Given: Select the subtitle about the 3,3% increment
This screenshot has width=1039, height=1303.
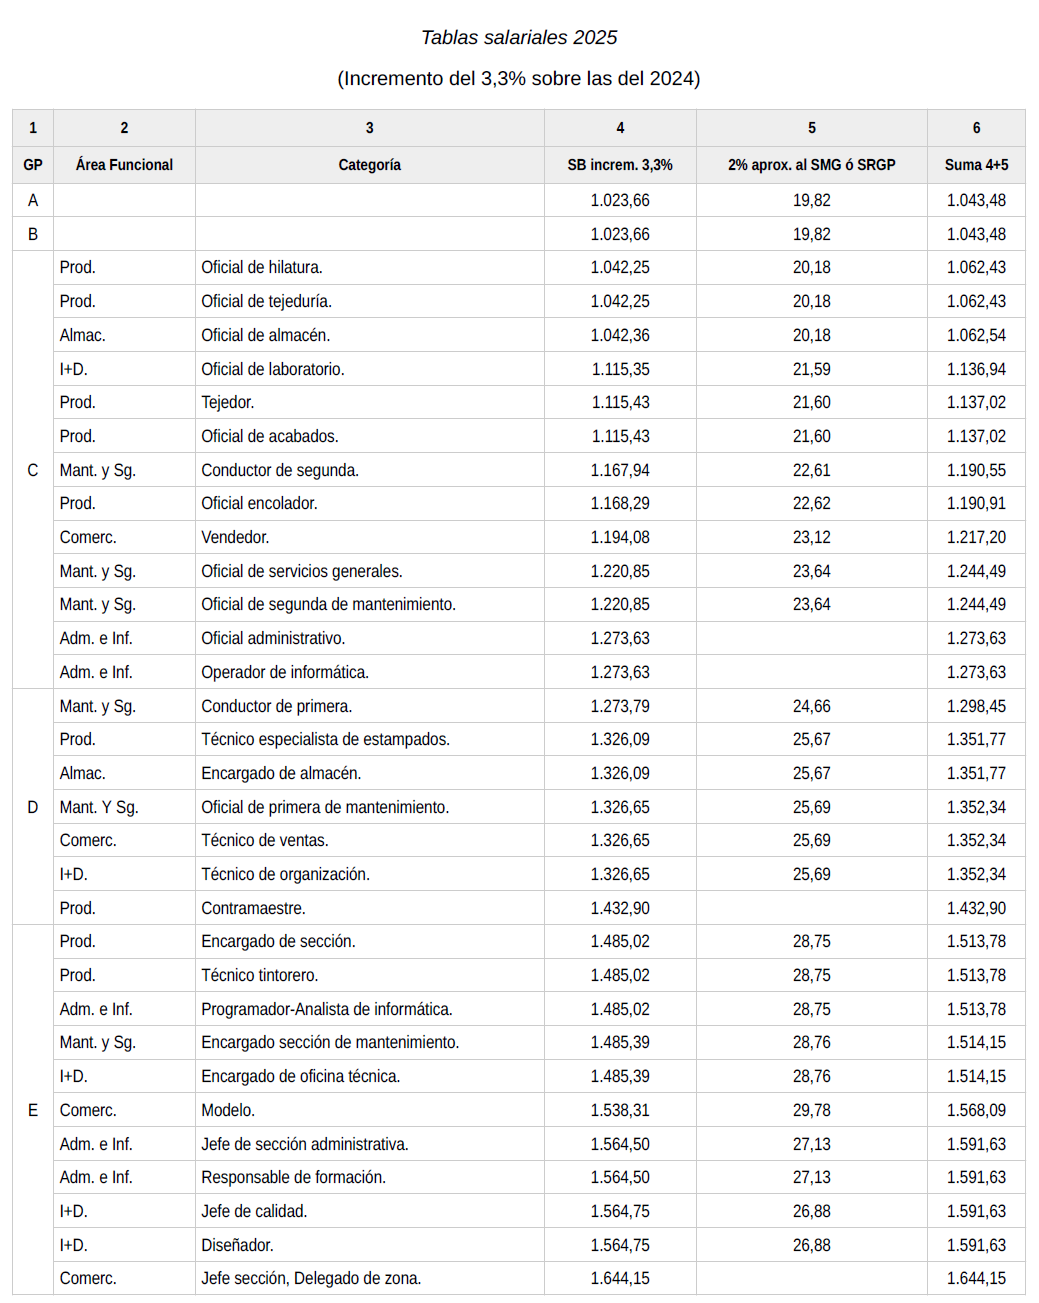Looking at the screenshot, I should click(x=518, y=79).
